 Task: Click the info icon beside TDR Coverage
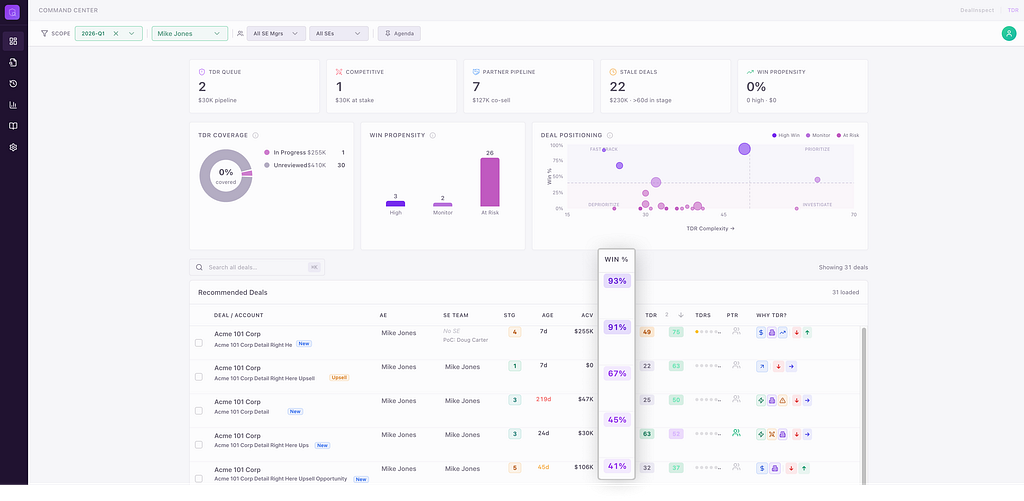tap(255, 135)
